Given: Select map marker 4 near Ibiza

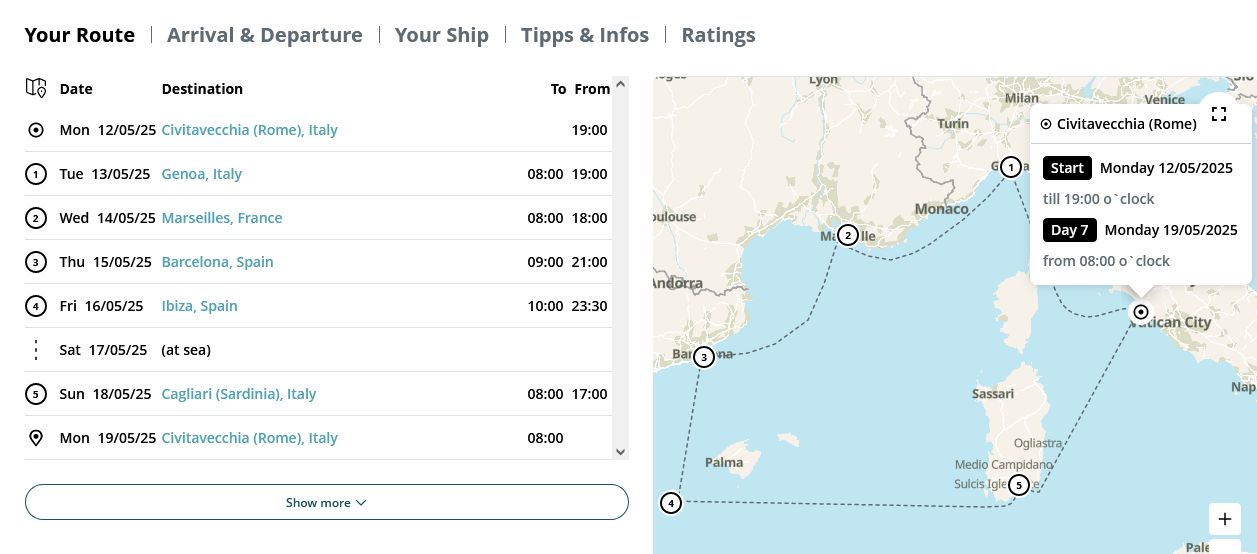Looking at the screenshot, I should (671, 503).
